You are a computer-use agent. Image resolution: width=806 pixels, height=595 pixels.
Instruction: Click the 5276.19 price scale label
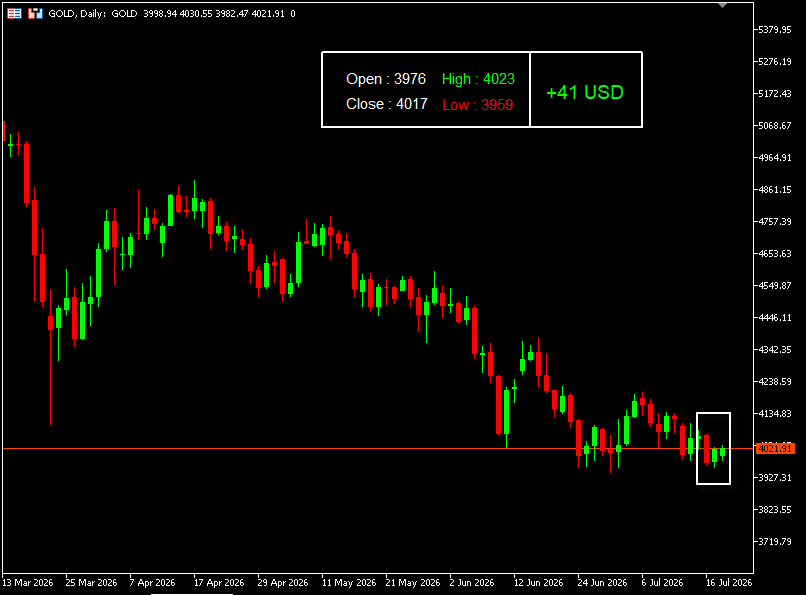(x=775, y=62)
